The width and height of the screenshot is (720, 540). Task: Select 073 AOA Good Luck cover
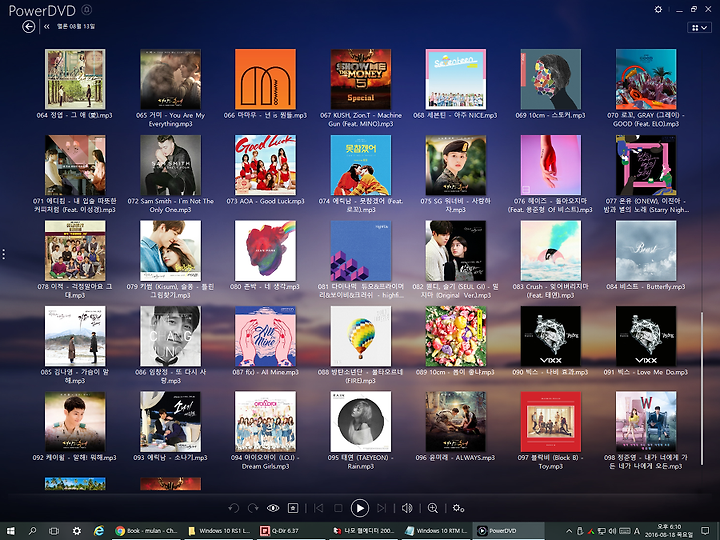265,165
